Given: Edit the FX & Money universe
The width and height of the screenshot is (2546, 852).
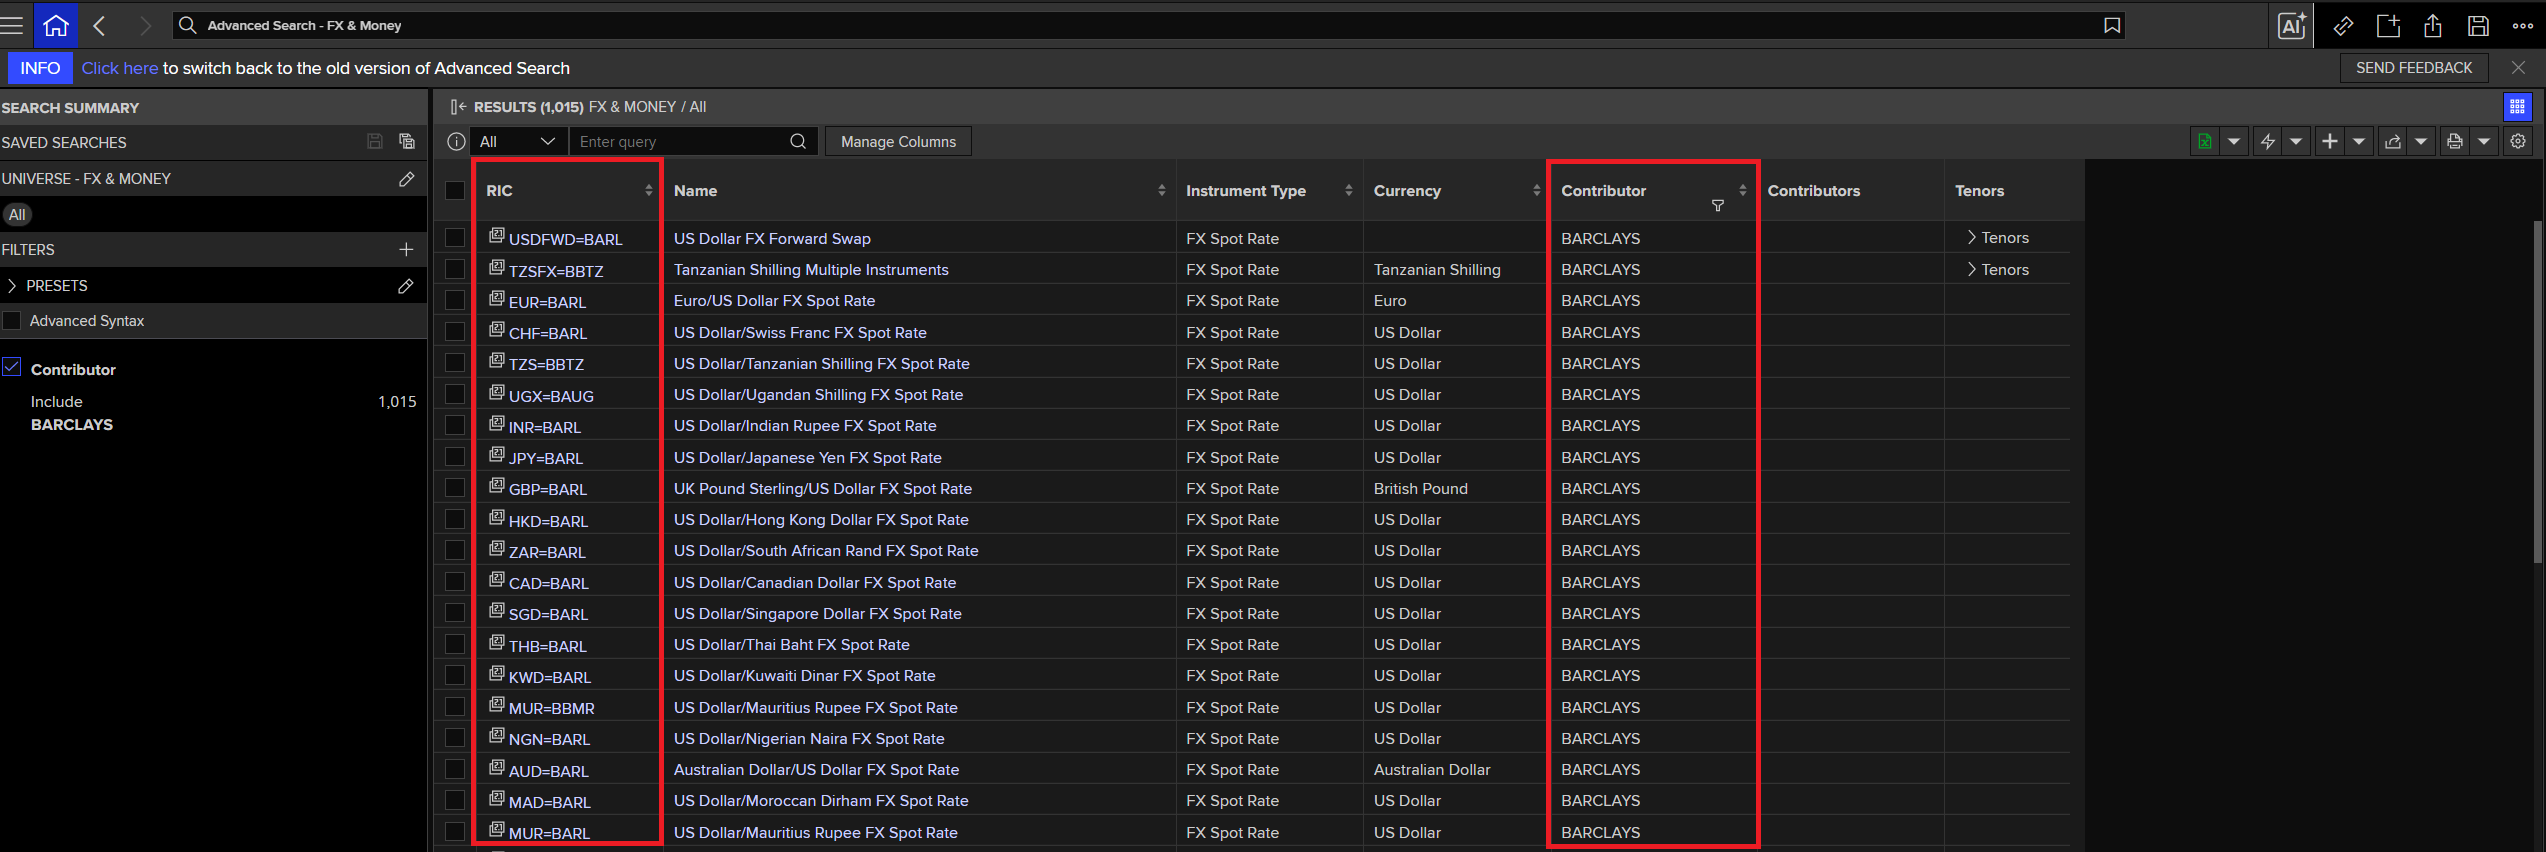Looking at the screenshot, I should pyautogui.click(x=406, y=179).
